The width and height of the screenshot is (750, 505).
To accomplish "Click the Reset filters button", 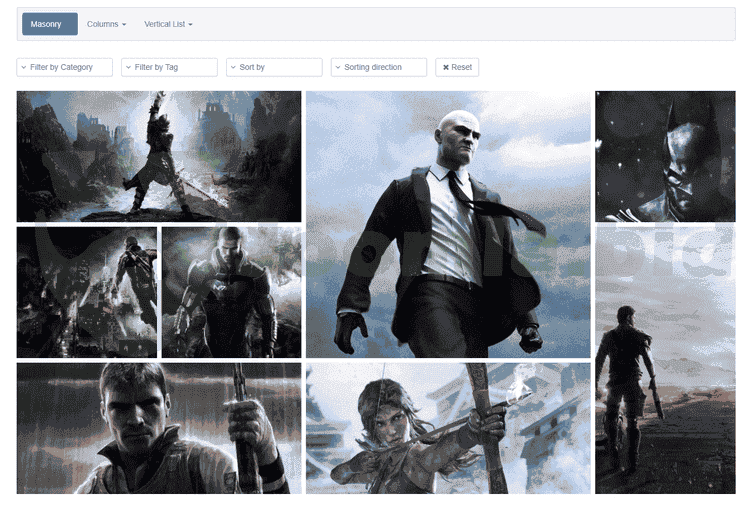I will (457, 67).
